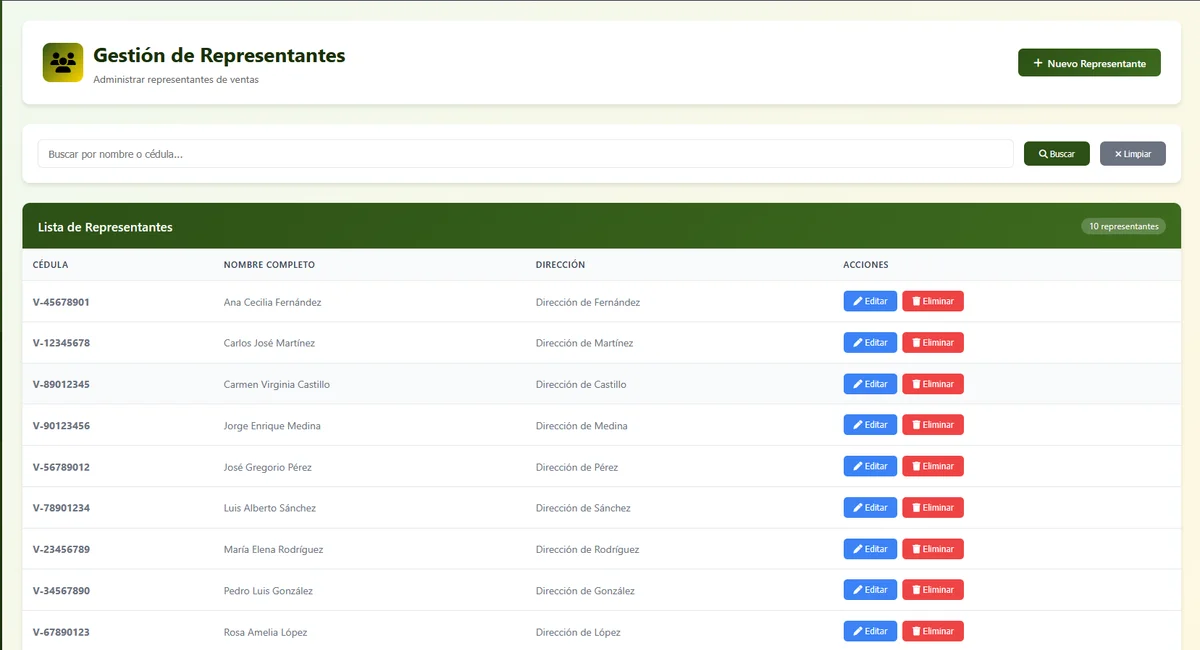Image resolution: width=1200 pixels, height=650 pixels.
Task: Click the address Dirección de Fernández
Action: [588, 302]
